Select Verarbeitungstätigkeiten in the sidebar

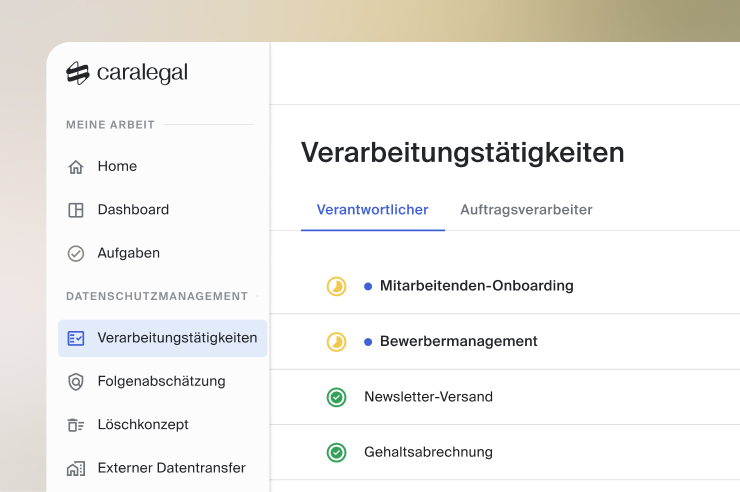click(163, 338)
